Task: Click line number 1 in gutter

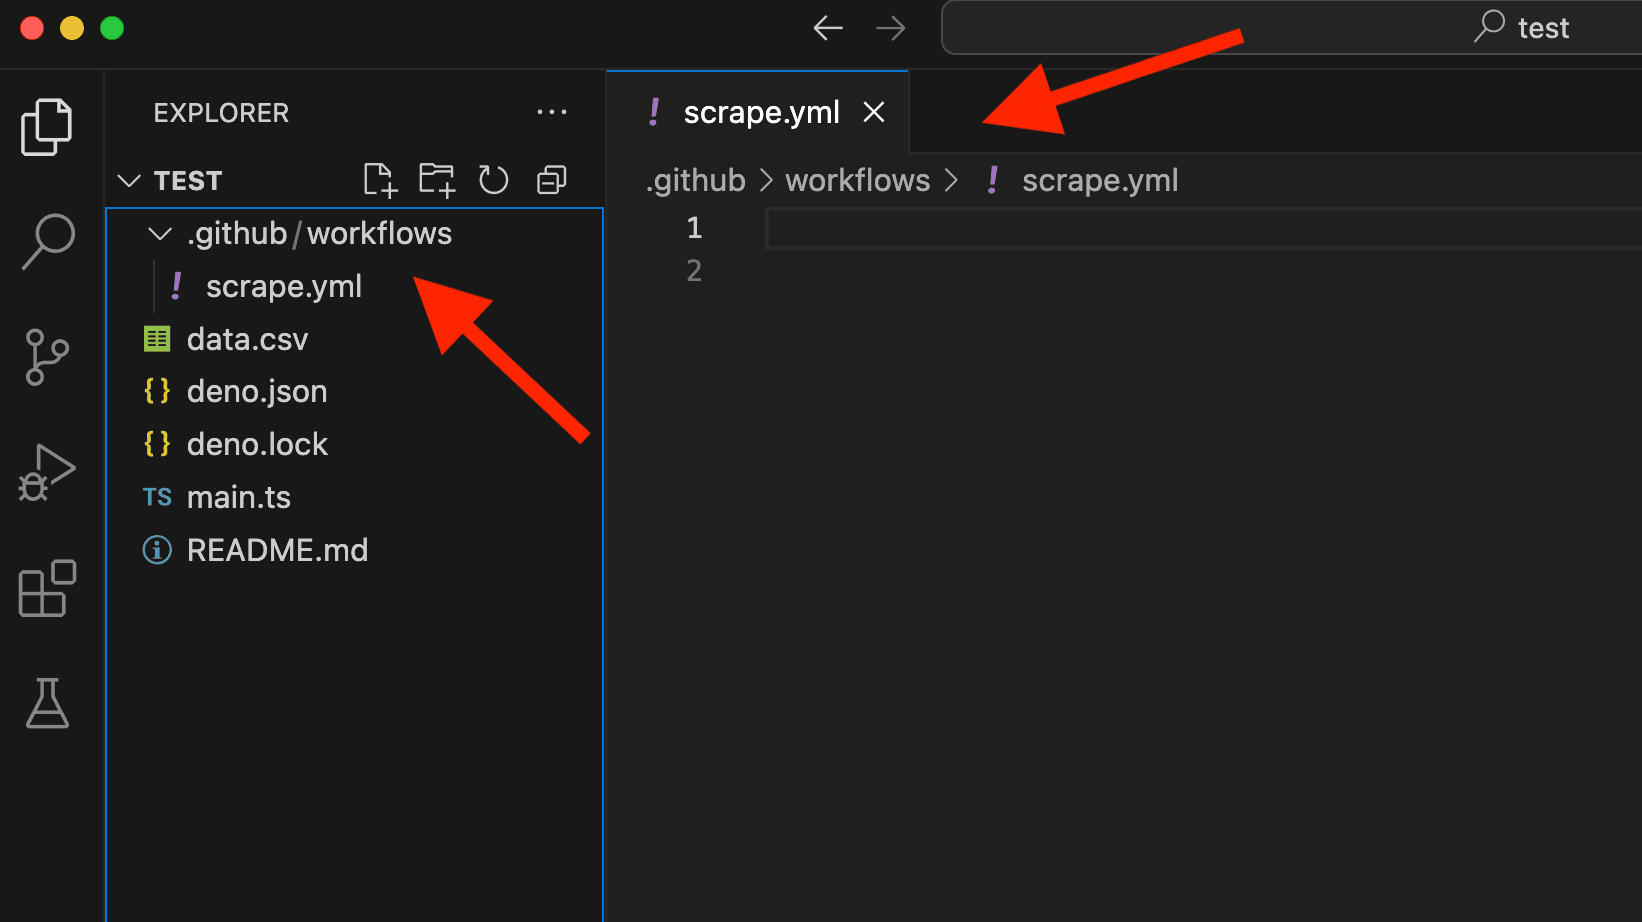Action: [694, 228]
